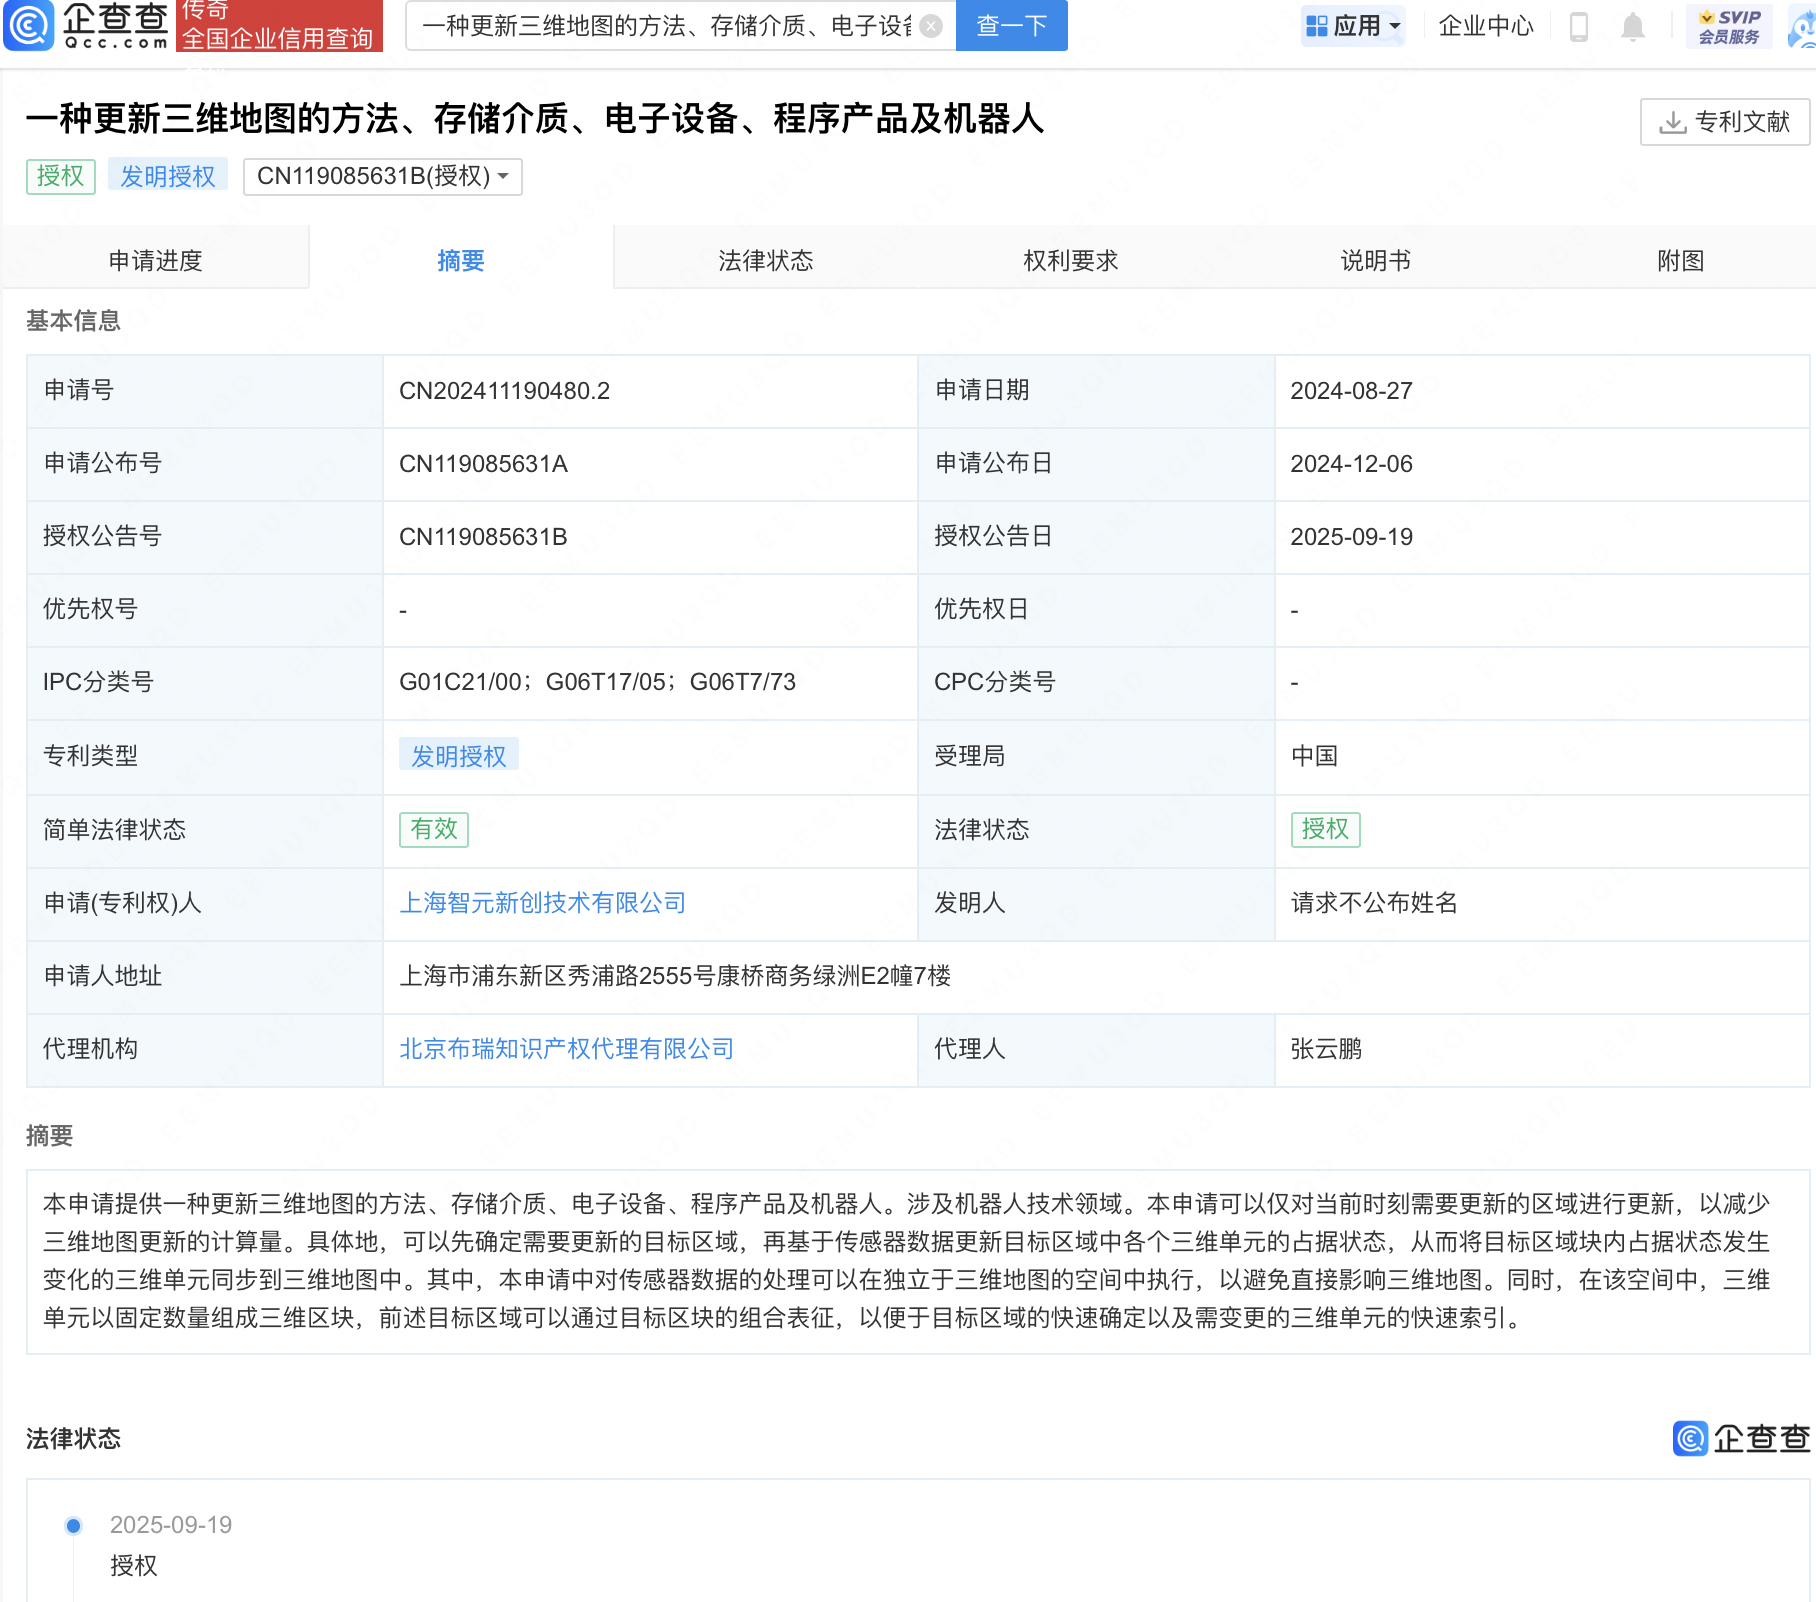Viewport: 1816px width, 1602px height.
Task: Open notifications bell icon
Action: (x=1633, y=26)
